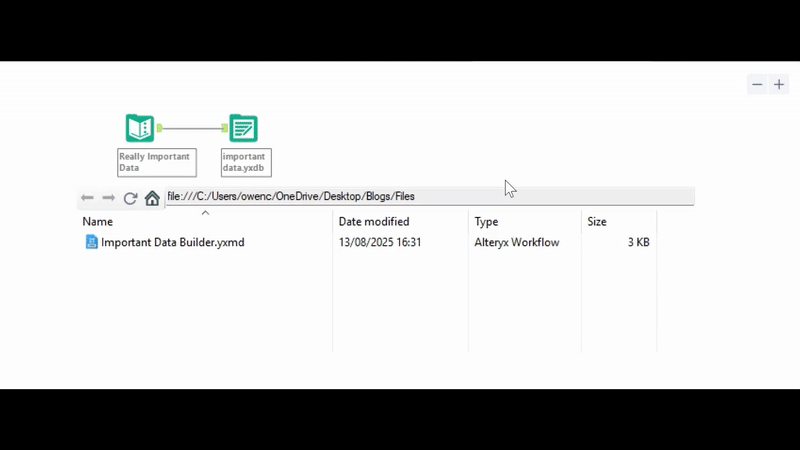Screen dimensions: 800x450
Task: Click the 'important data.yxdb' annotation
Action: click(x=246, y=162)
